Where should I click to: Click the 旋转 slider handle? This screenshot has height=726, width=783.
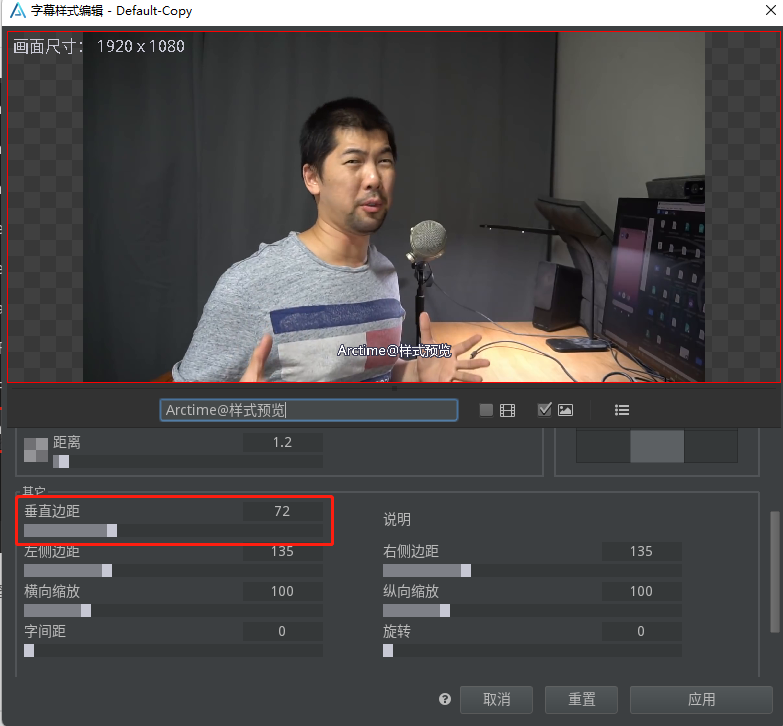pos(388,650)
